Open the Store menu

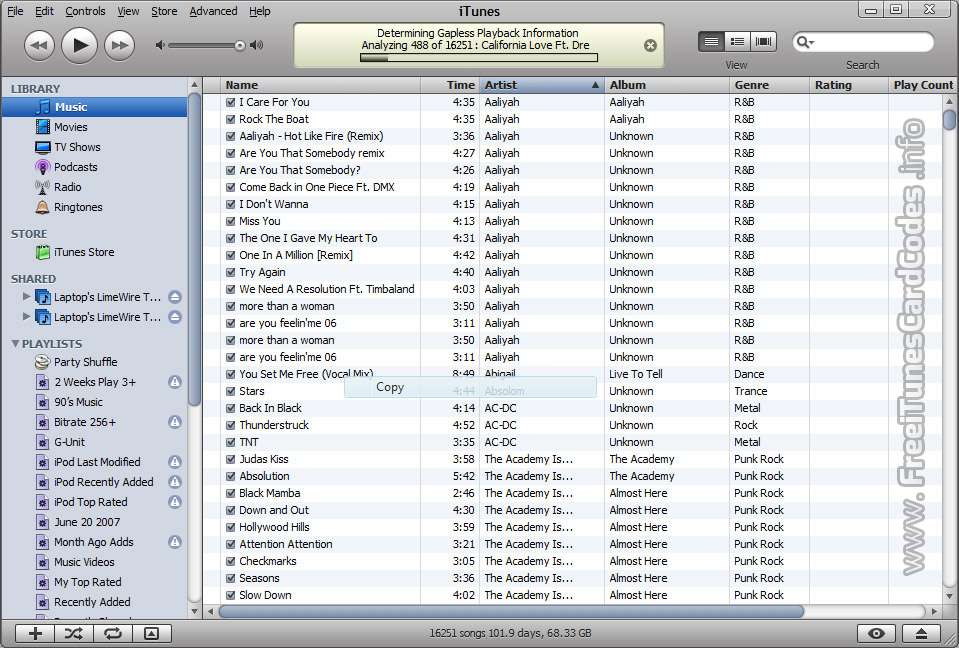(x=164, y=11)
